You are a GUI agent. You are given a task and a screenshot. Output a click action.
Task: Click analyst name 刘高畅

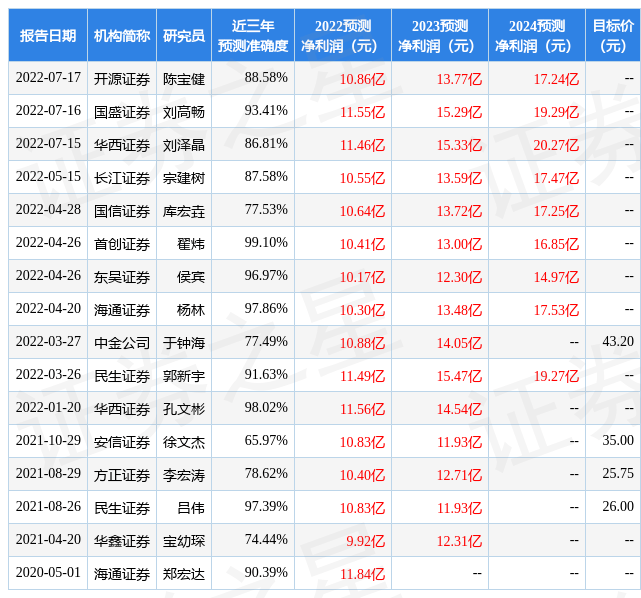[184, 112]
